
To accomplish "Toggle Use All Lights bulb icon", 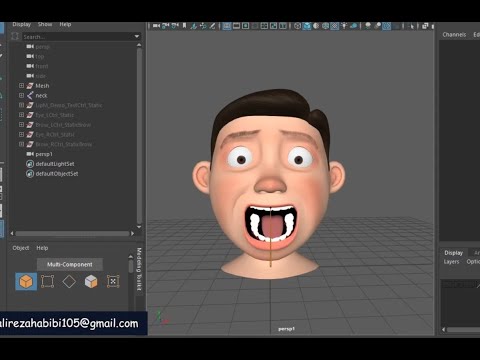I will [x=344, y=26].
